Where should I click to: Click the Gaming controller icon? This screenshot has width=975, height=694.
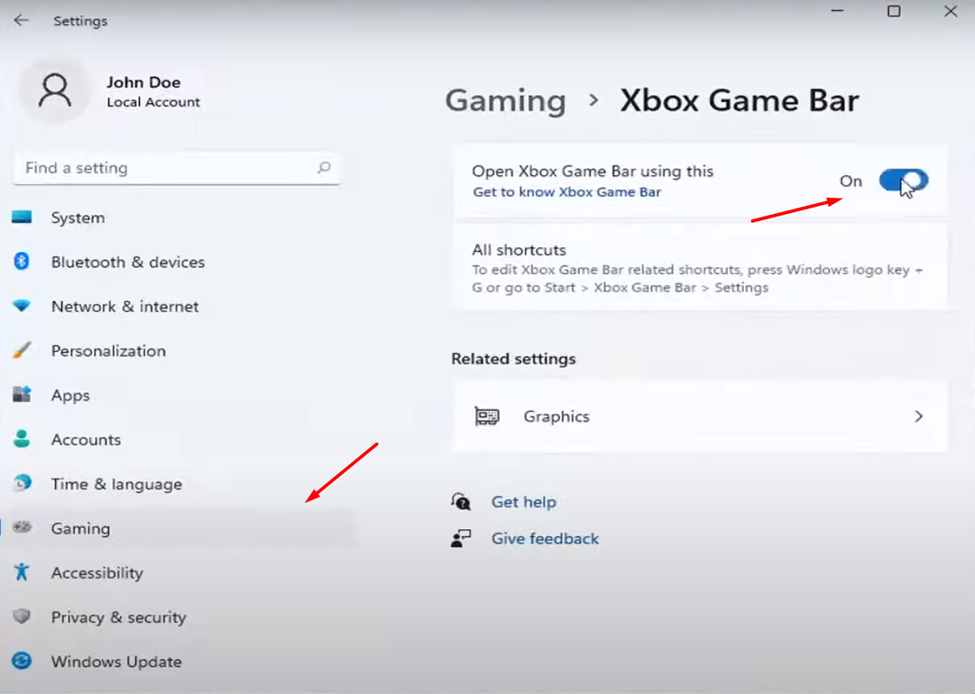[x=22, y=527]
